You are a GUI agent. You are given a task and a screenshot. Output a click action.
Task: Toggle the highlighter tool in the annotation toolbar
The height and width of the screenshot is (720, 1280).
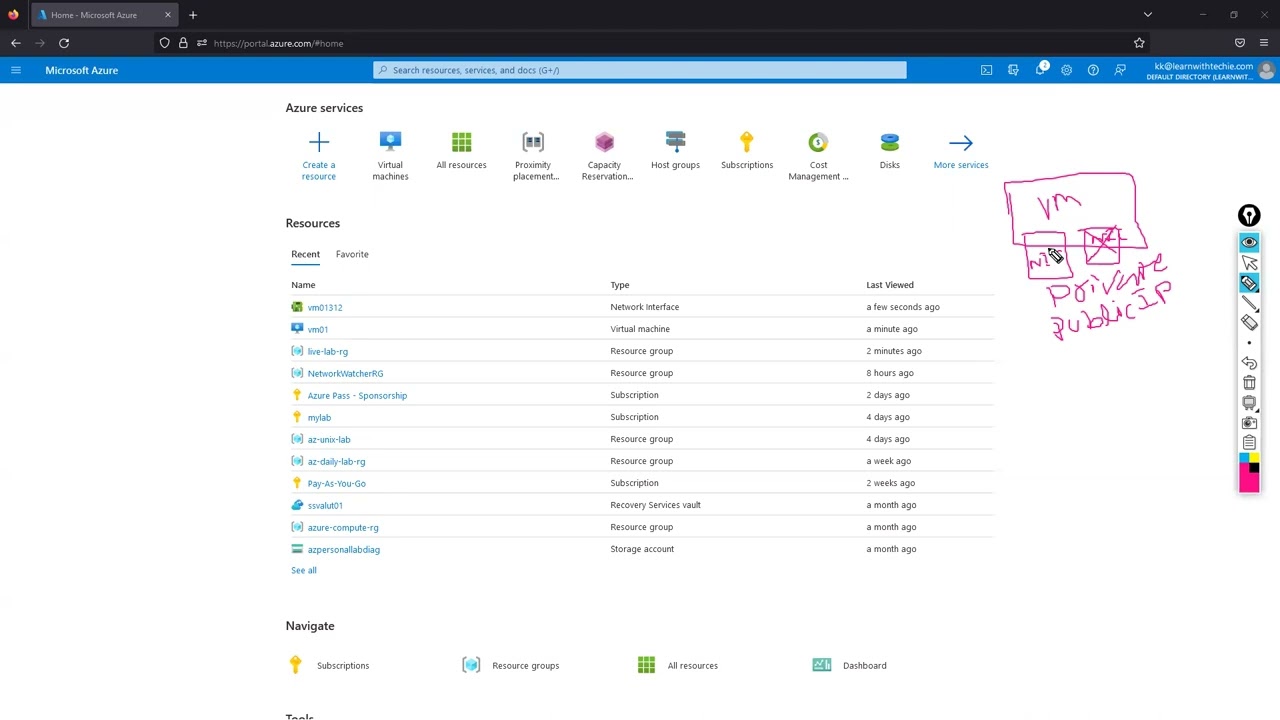1249,283
